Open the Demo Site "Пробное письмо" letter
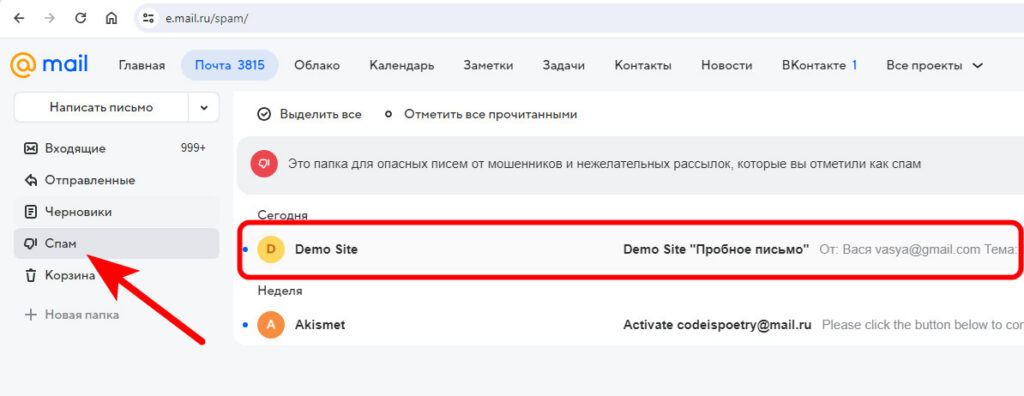This screenshot has width=1024, height=396. tap(716, 249)
